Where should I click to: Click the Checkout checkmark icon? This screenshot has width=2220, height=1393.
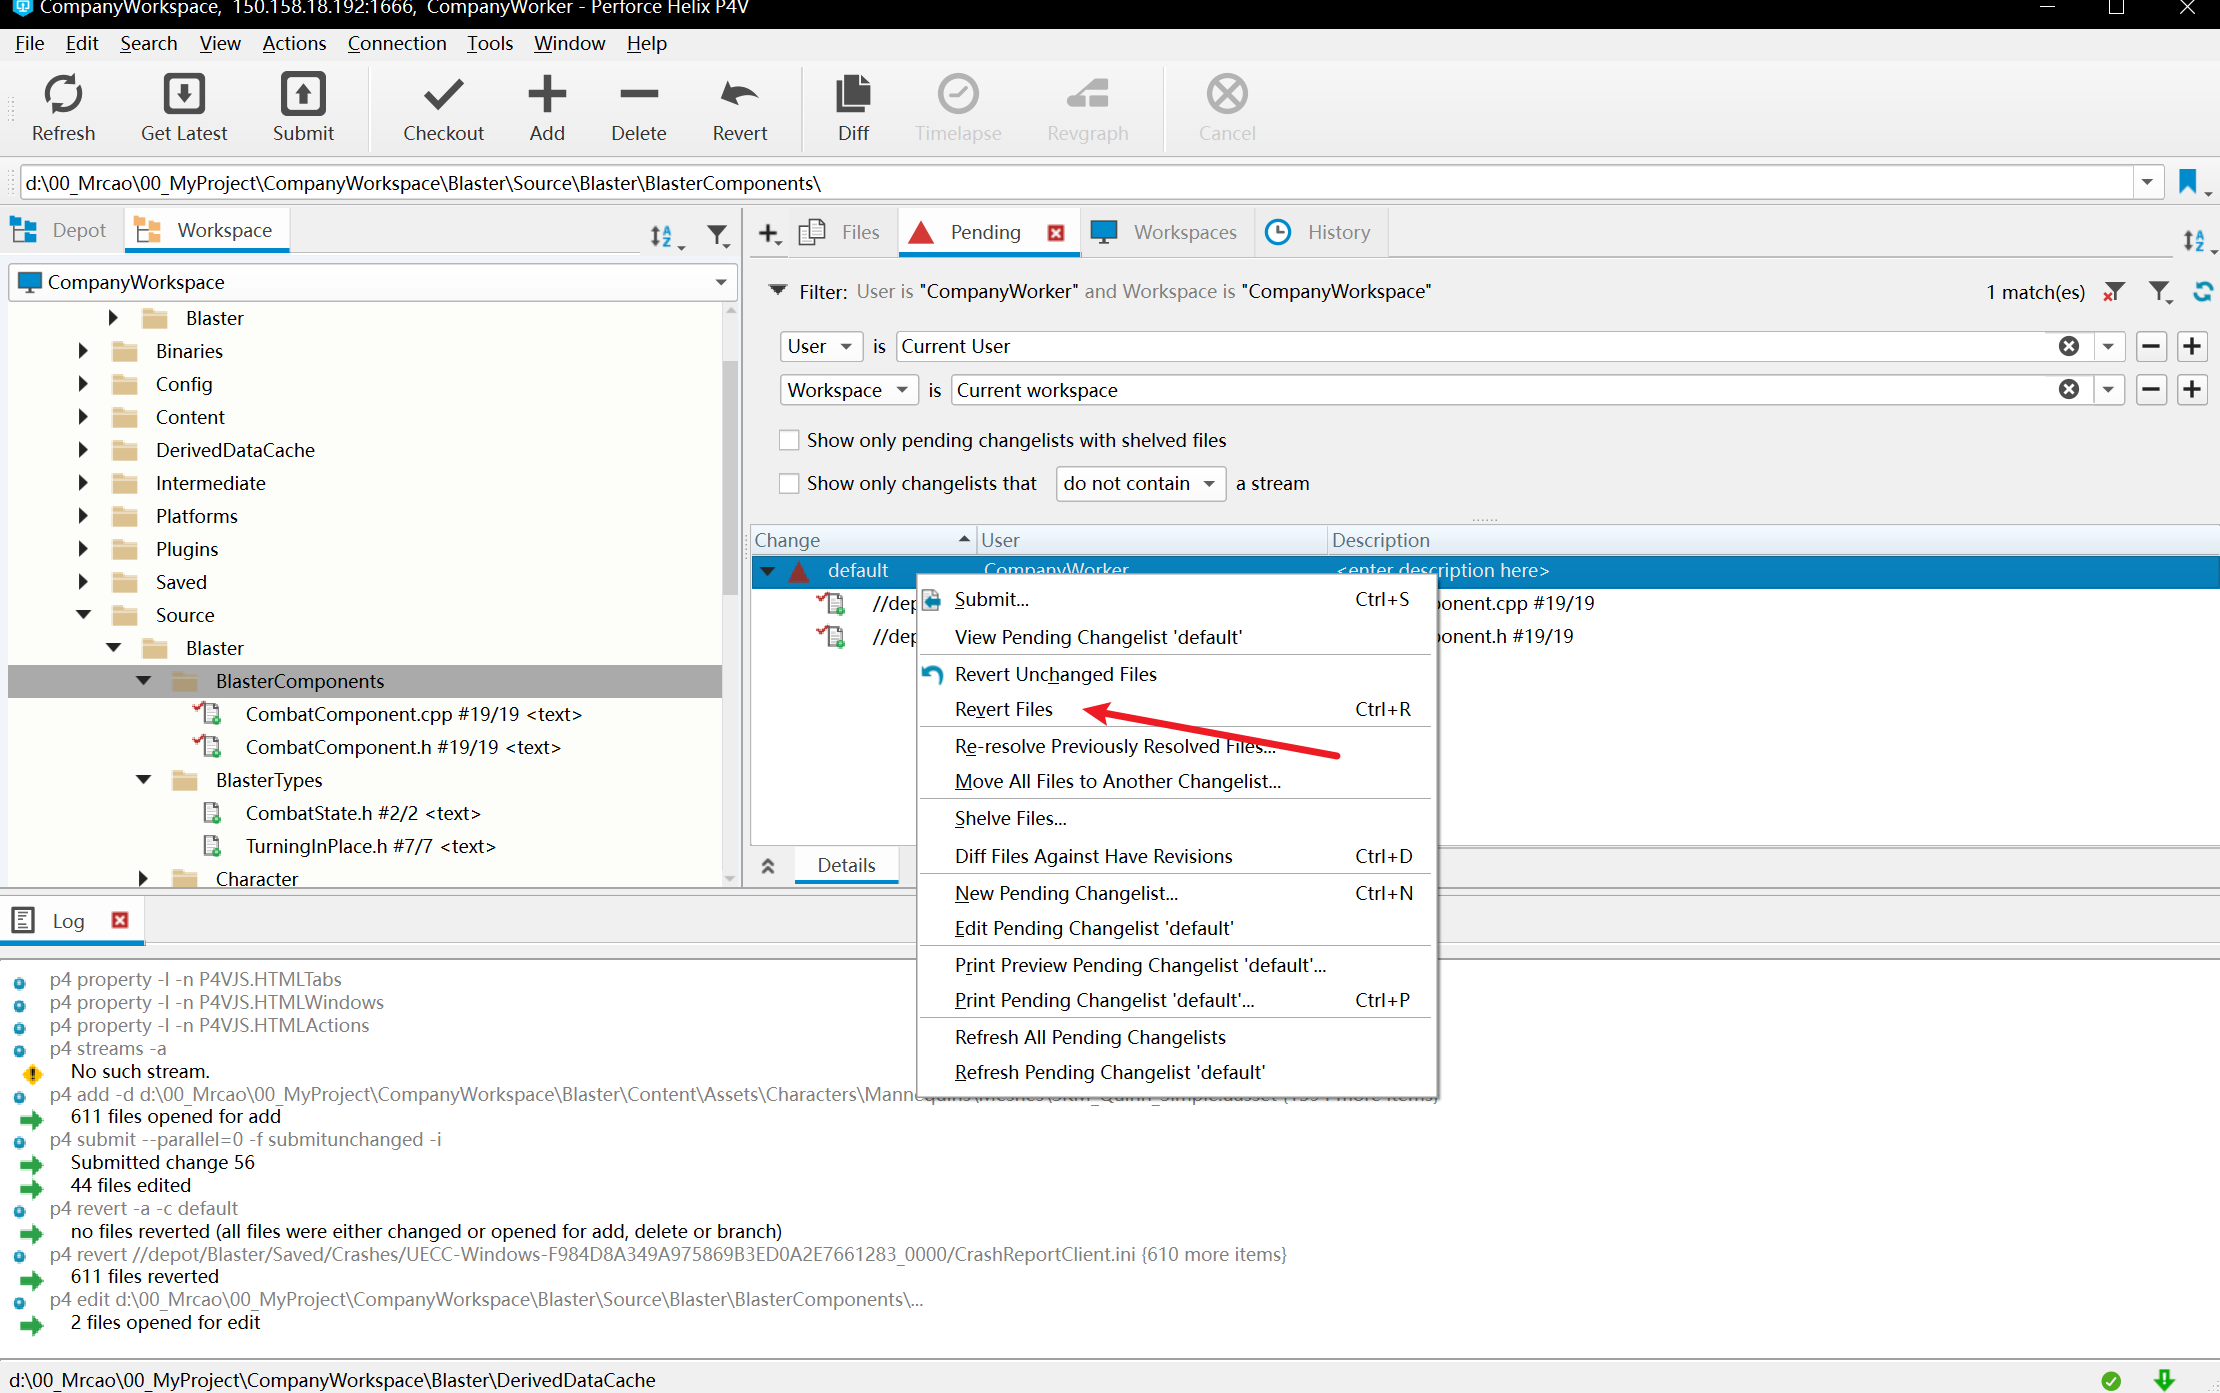coord(443,95)
